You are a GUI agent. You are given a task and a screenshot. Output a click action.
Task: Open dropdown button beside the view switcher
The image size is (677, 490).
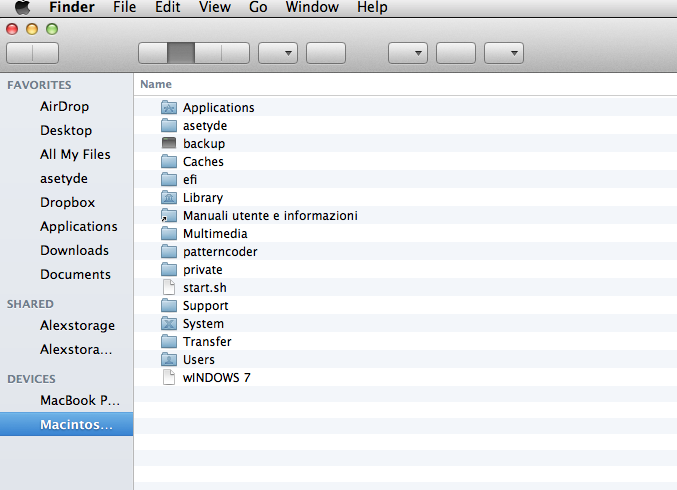point(278,53)
